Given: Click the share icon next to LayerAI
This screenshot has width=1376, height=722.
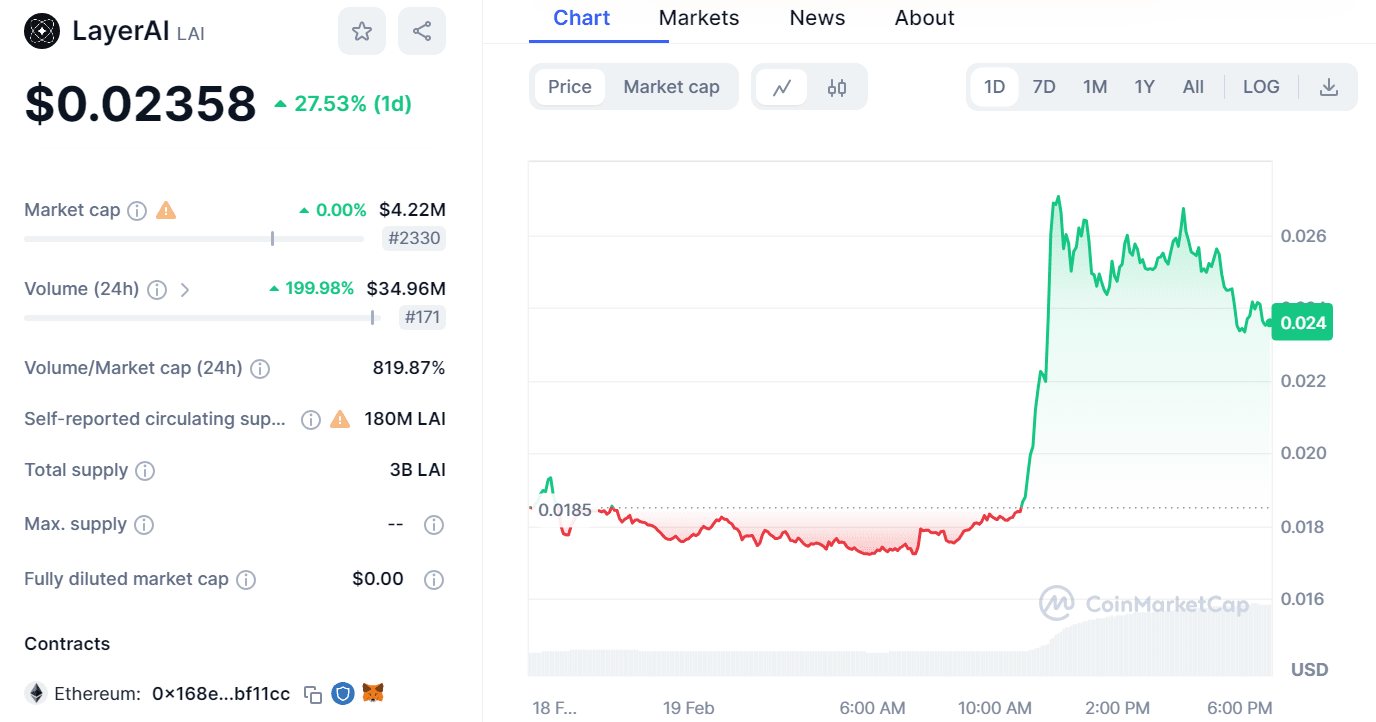Looking at the screenshot, I should 422,31.
